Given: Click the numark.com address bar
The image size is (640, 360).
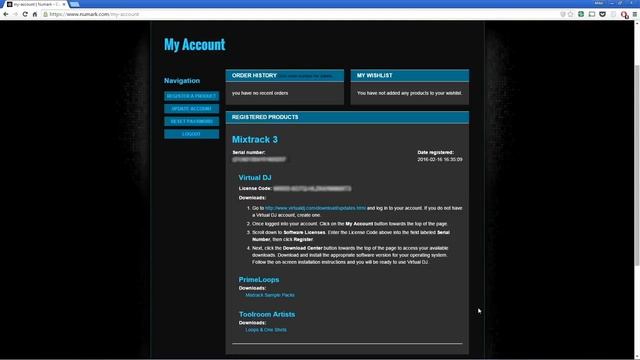Looking at the screenshot, I should [302, 14].
